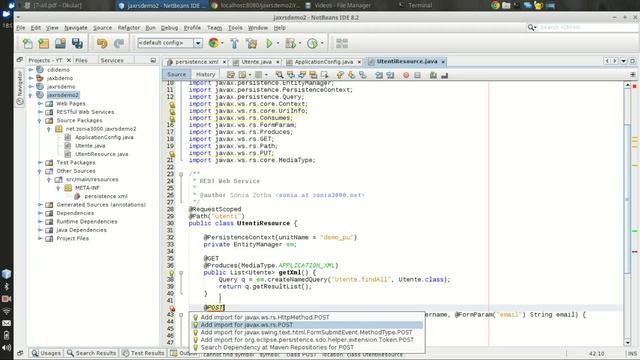Open the File menu
Screen dimensions: 640x360
21,28
